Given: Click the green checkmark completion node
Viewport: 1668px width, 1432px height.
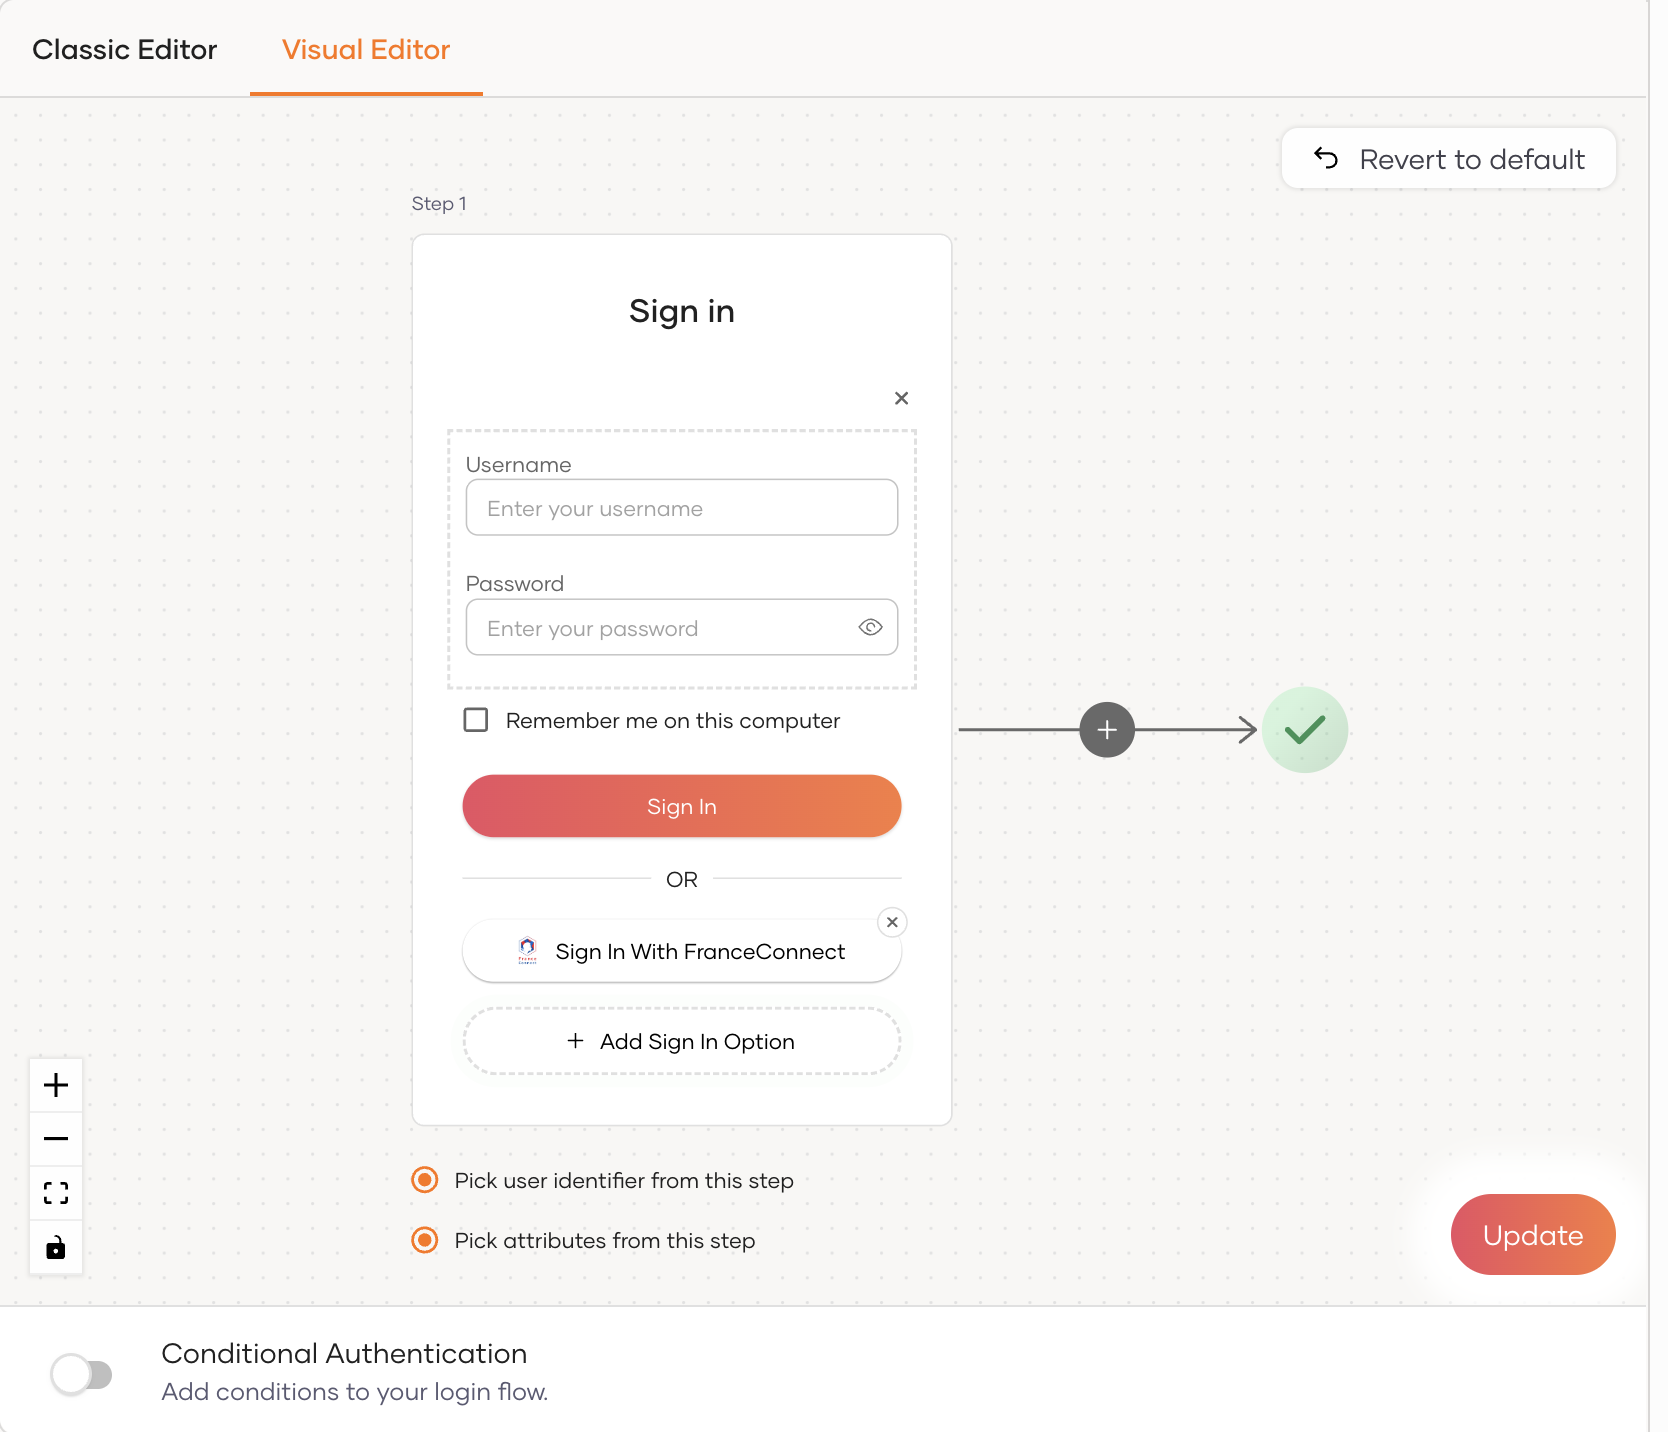Looking at the screenshot, I should tap(1304, 730).
